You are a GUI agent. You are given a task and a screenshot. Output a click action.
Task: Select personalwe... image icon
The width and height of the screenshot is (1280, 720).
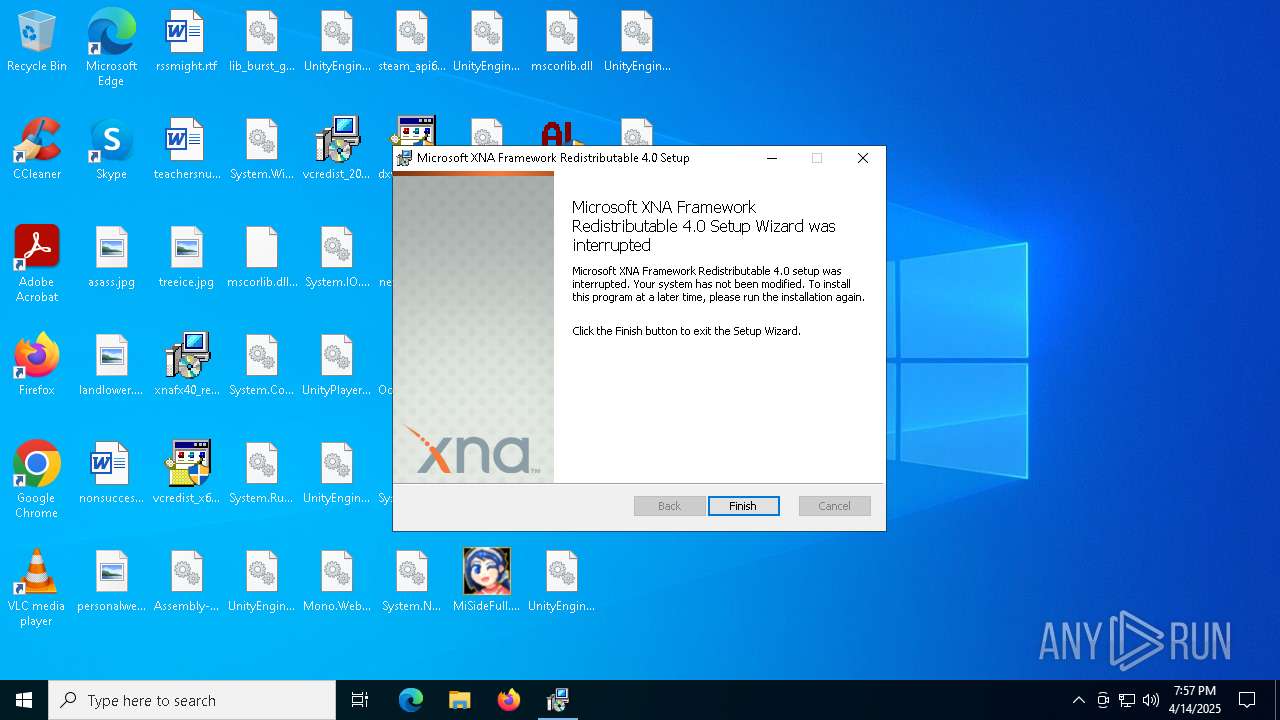click(111, 582)
